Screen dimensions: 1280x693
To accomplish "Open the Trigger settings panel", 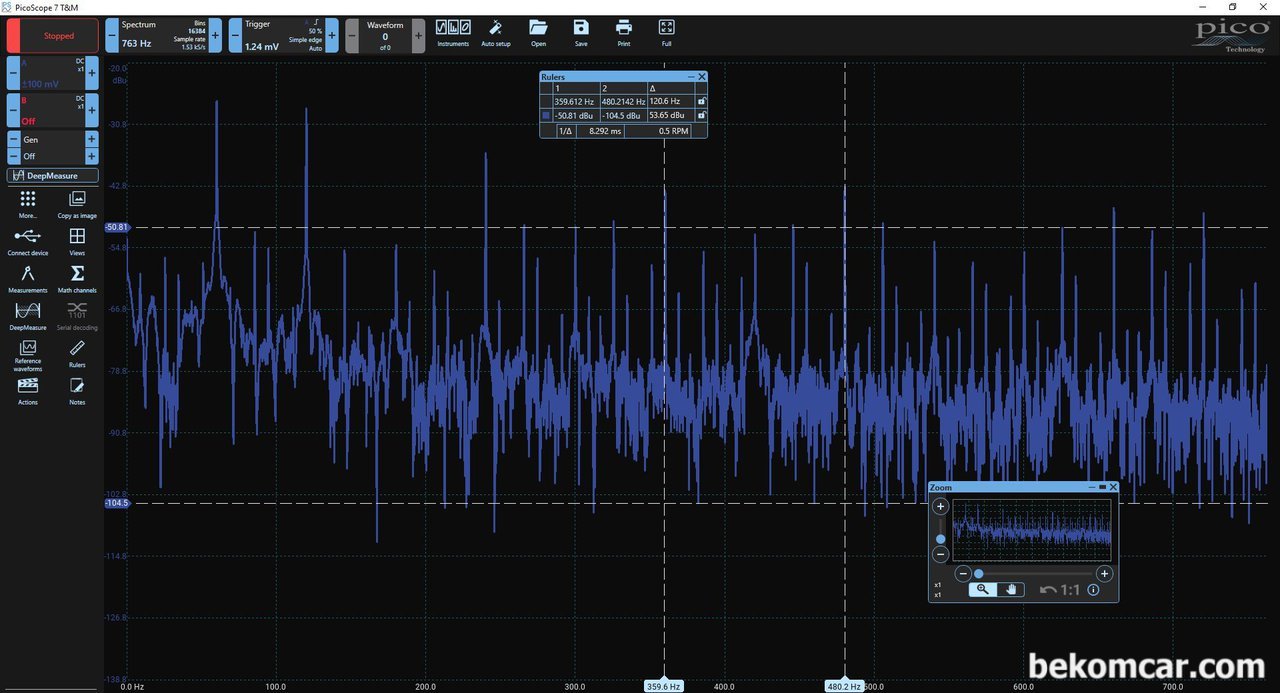I will point(284,36).
